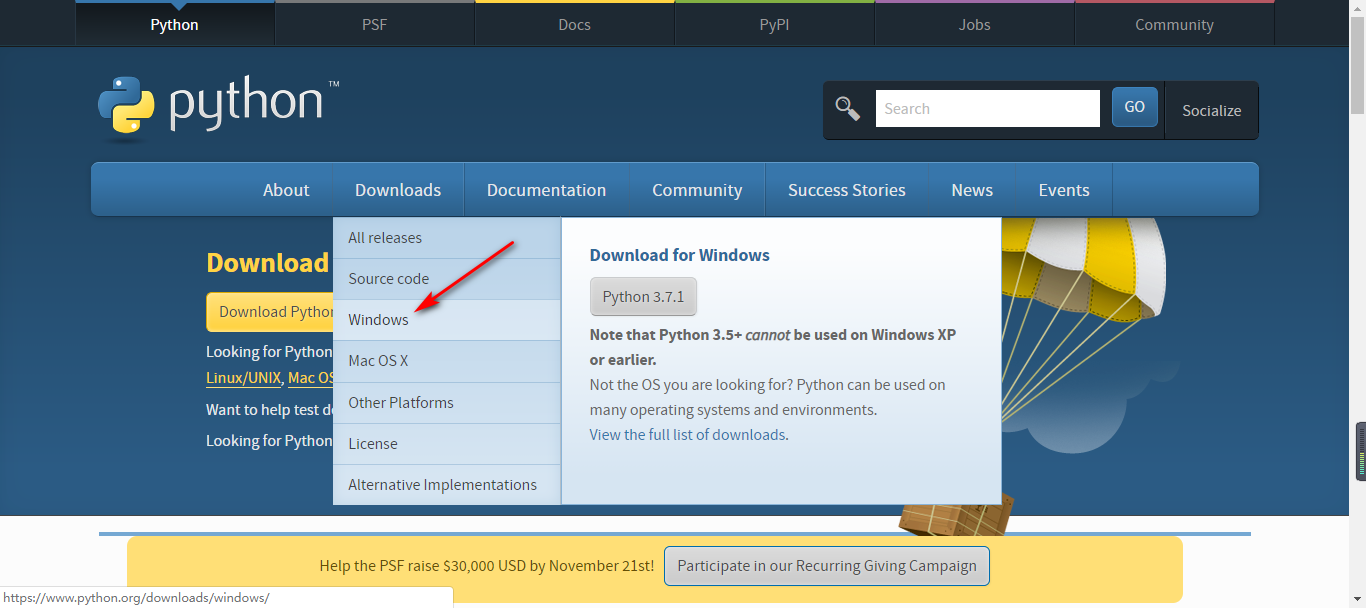Open the Events navigation menu
Screen dimensions: 1366x608
tap(1064, 190)
